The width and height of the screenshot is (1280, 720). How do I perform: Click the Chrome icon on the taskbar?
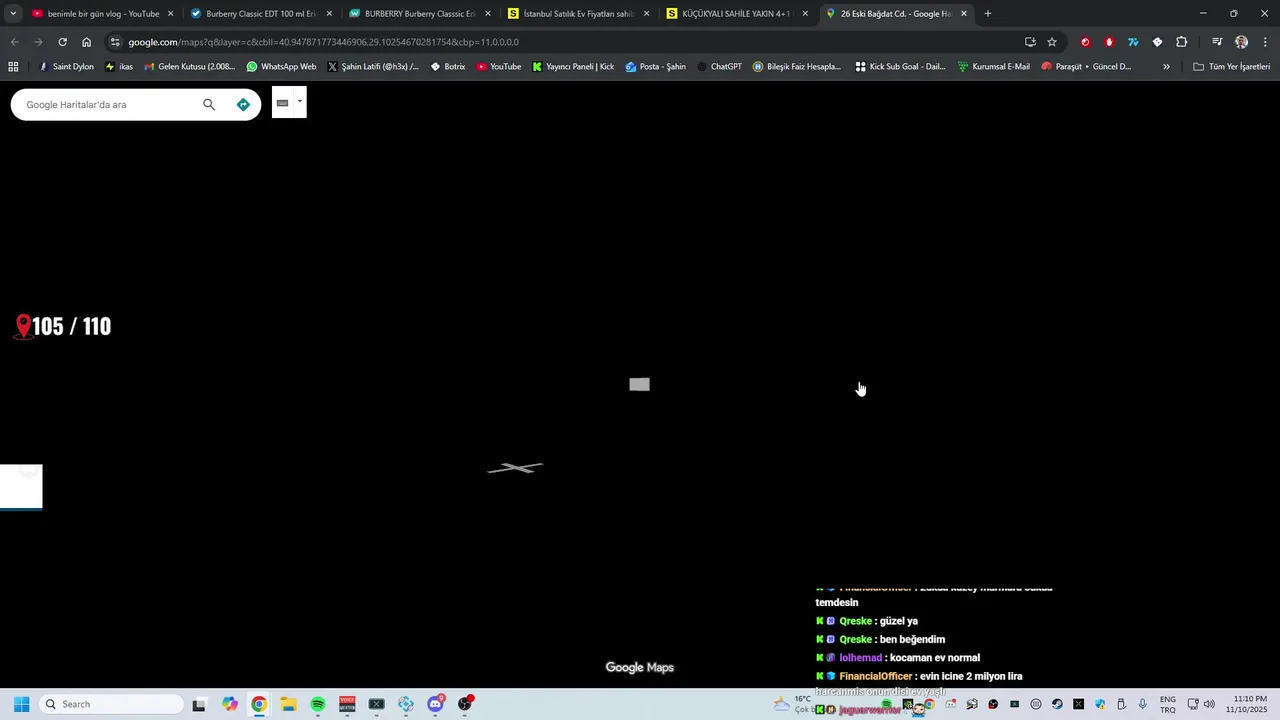click(259, 704)
